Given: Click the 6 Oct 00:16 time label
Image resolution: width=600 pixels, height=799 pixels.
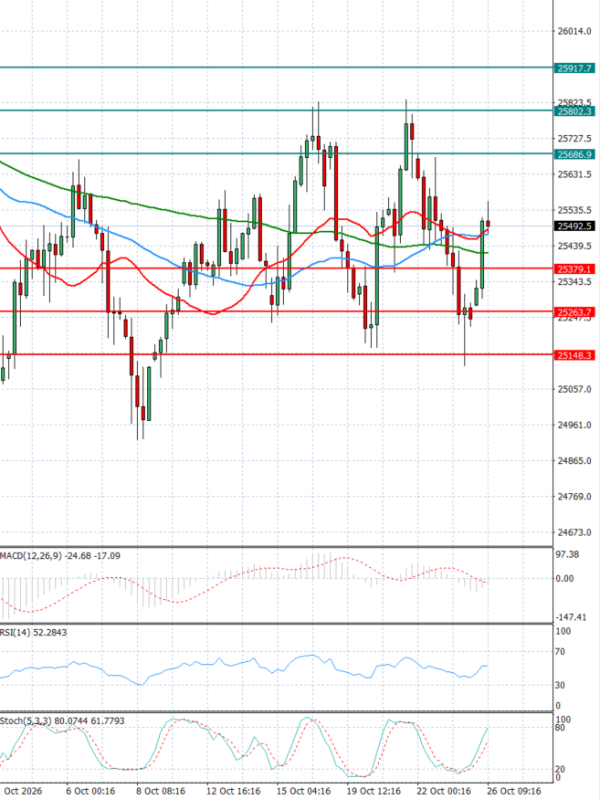Looking at the screenshot, I should point(90,791).
